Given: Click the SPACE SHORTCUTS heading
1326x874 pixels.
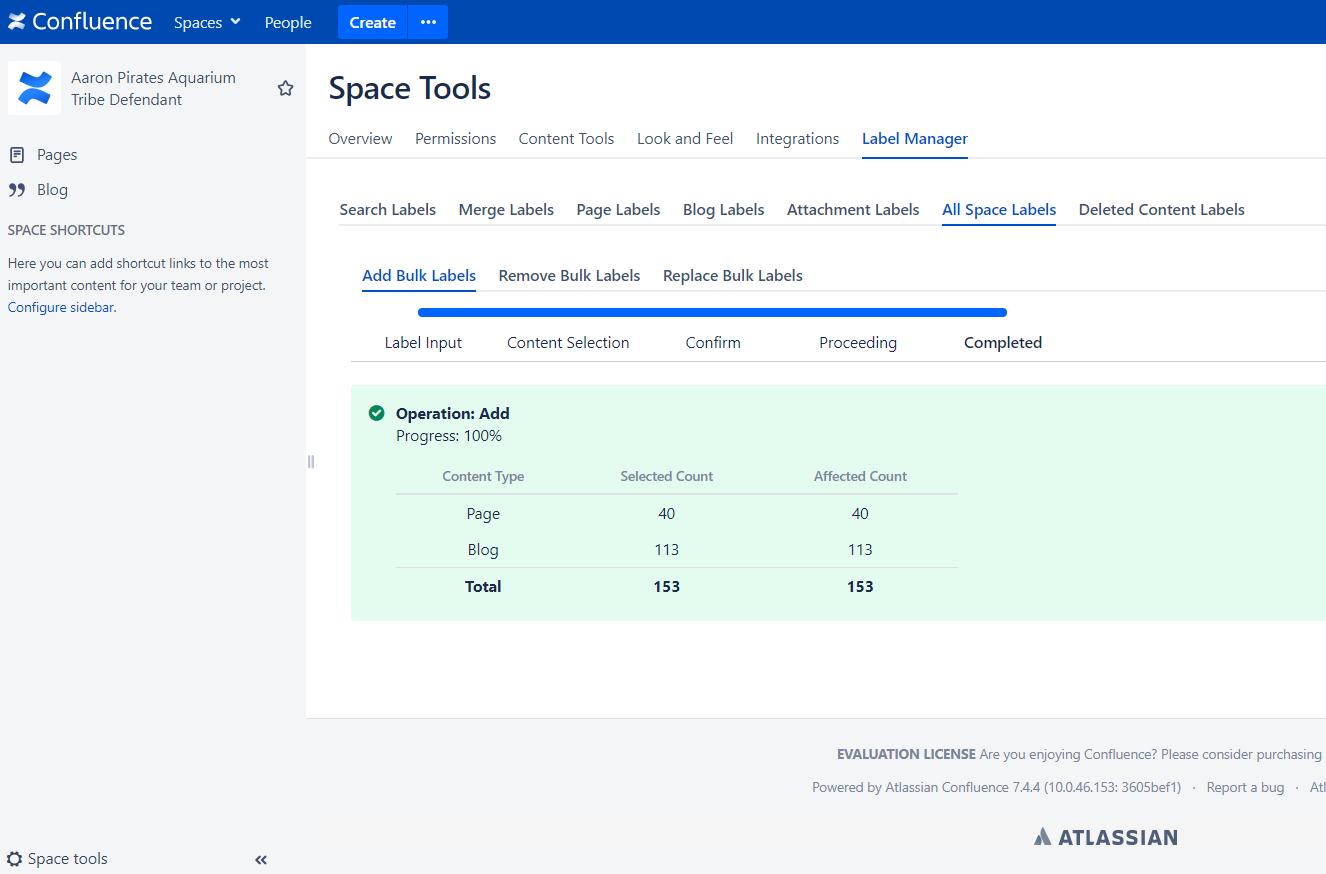Looking at the screenshot, I should 66,230.
